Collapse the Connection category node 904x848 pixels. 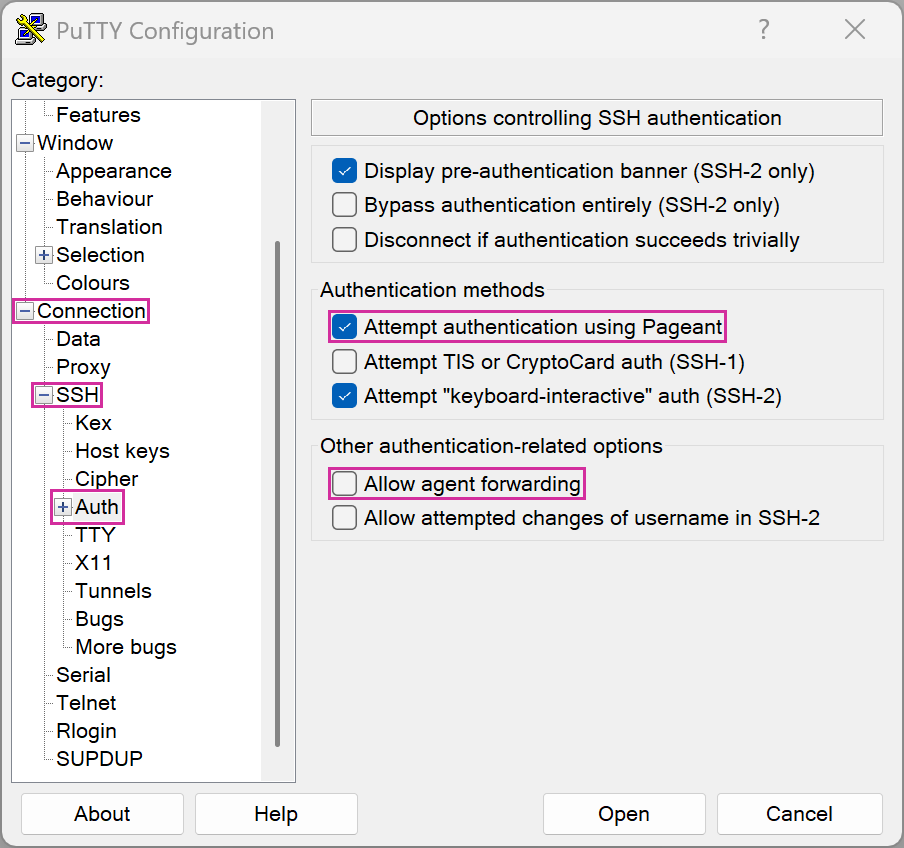tap(25, 311)
